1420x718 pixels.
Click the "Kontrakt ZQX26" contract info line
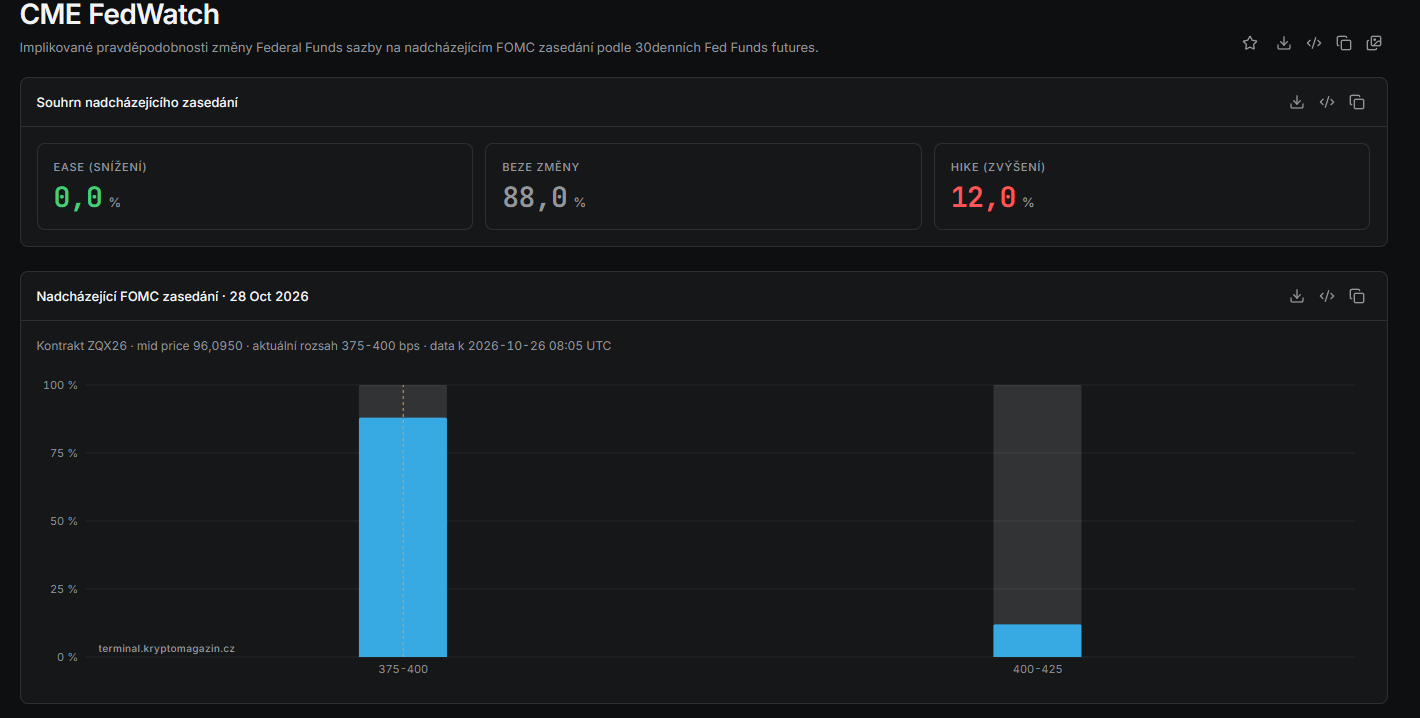pos(324,346)
